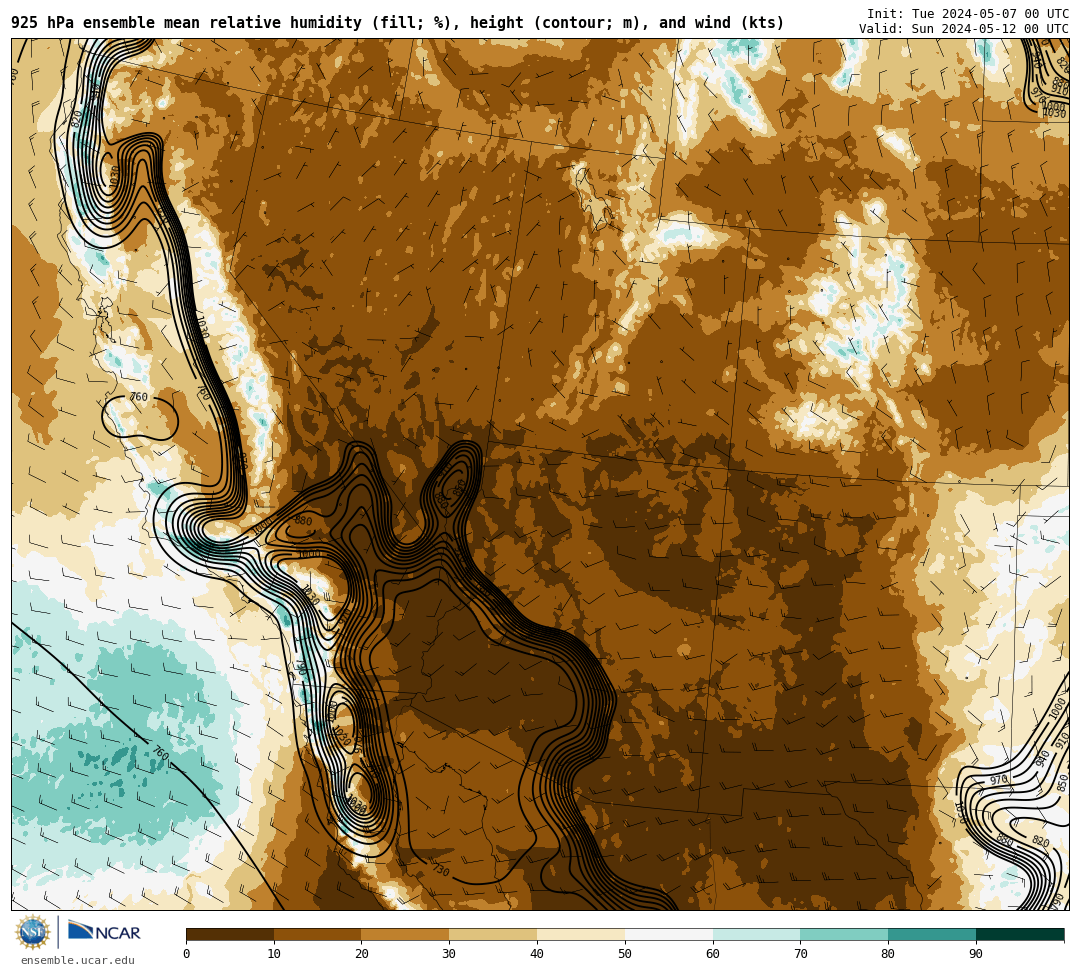Click the colorbar tick label 30
Screen dimensions: 1080x973
click(449, 954)
